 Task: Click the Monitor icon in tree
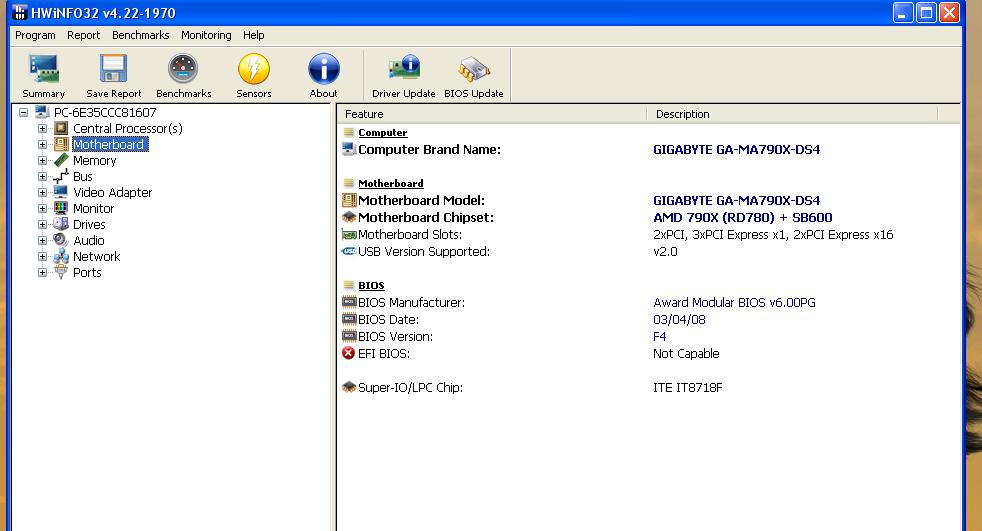tap(61, 209)
